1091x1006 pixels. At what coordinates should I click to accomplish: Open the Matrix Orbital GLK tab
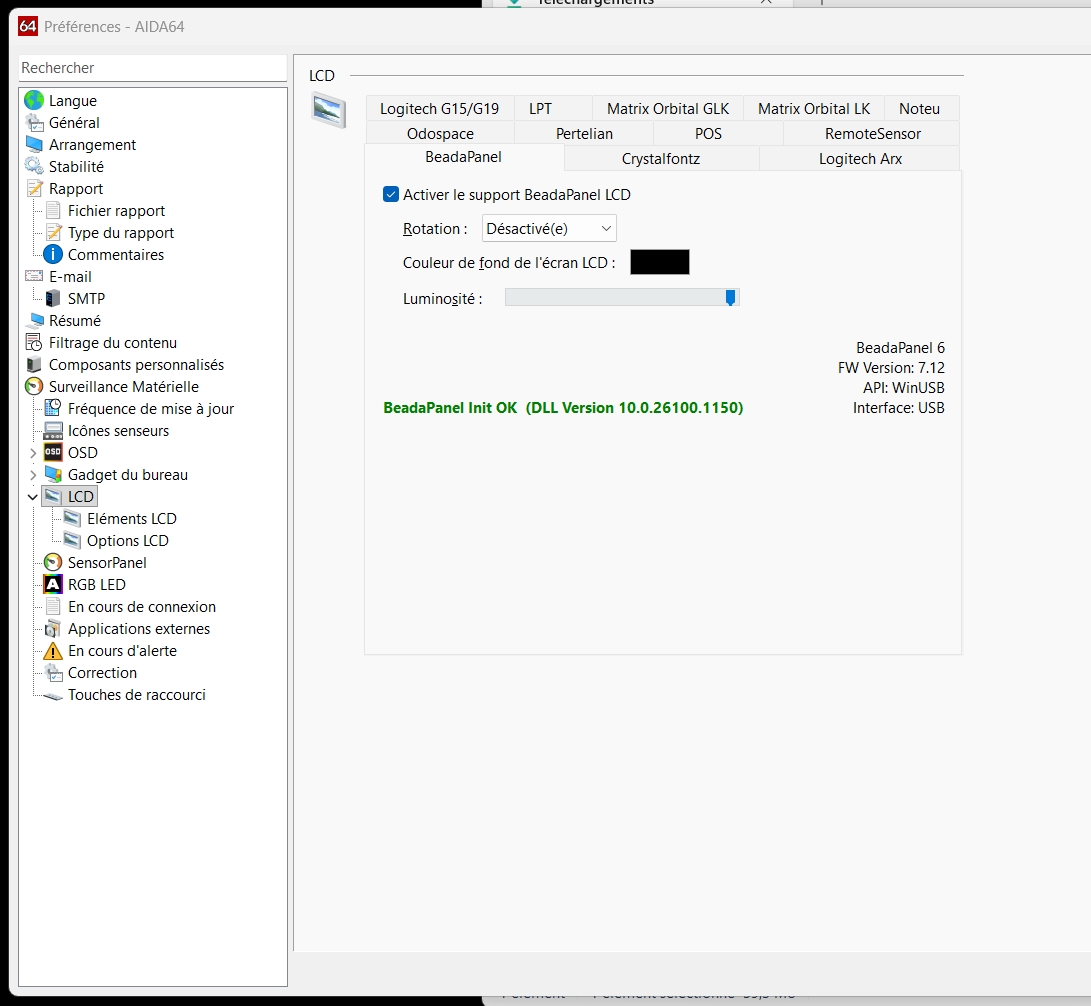pyautogui.click(x=668, y=109)
